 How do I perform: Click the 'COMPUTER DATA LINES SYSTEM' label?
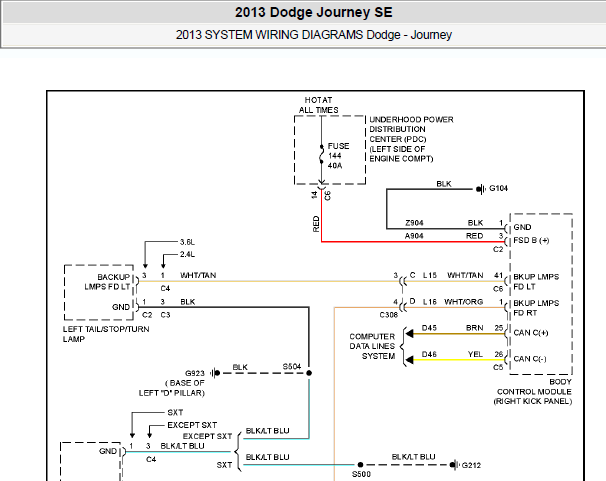click(372, 346)
